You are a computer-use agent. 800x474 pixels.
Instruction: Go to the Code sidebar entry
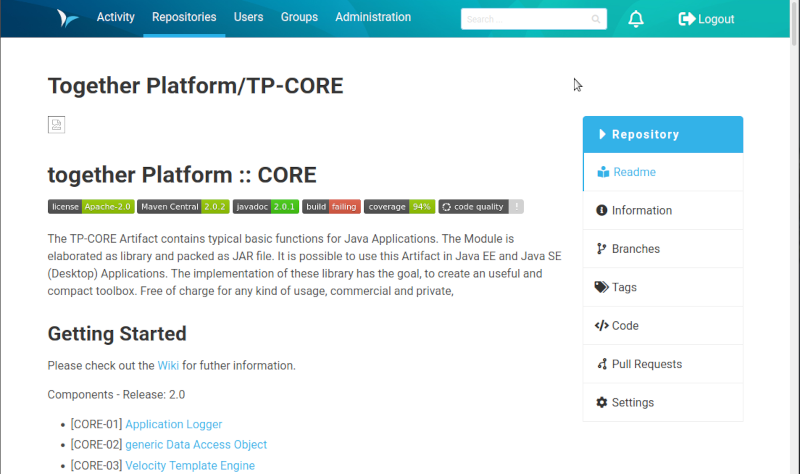pos(663,326)
